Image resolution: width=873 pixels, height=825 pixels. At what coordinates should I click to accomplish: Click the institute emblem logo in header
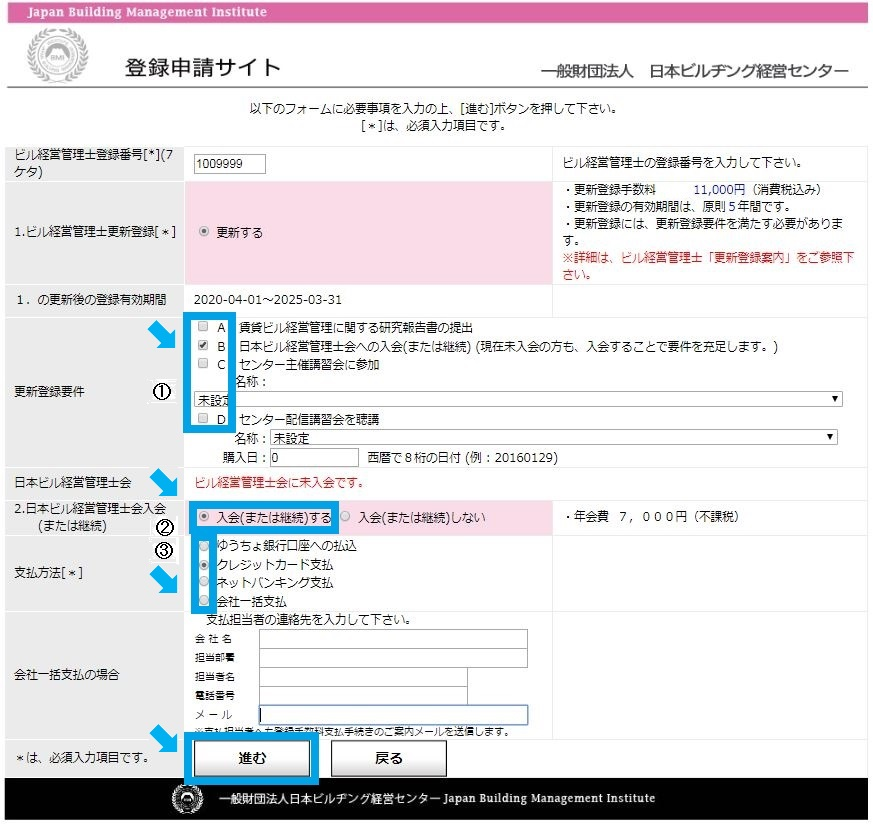point(57,55)
